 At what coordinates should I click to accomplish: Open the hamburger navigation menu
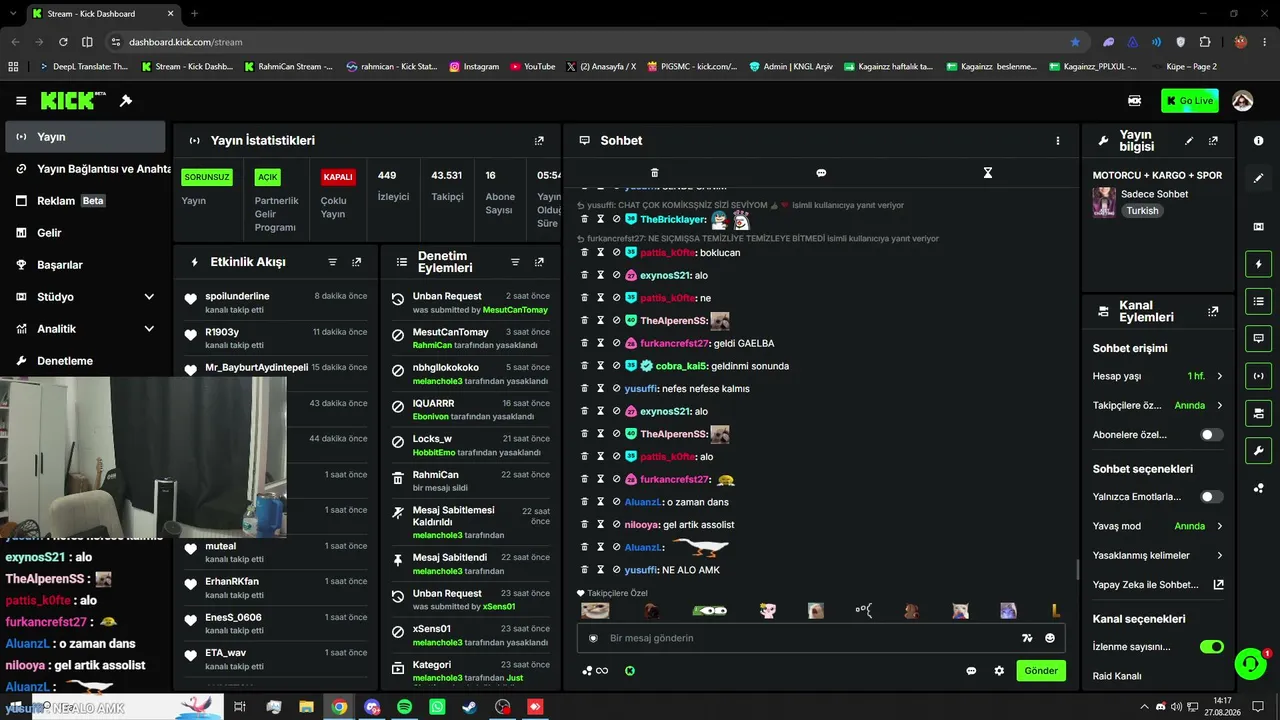click(x=21, y=101)
